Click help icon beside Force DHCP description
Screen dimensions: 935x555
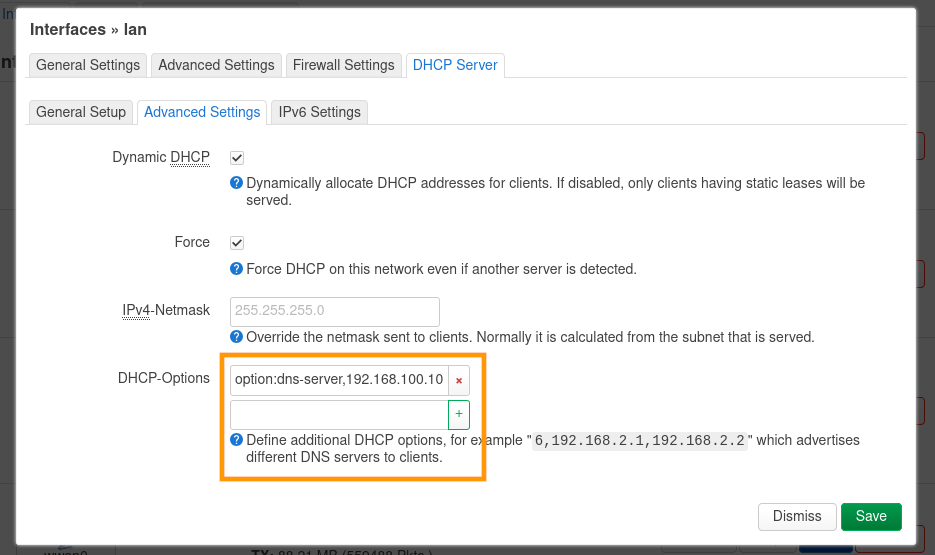pyautogui.click(x=237, y=268)
